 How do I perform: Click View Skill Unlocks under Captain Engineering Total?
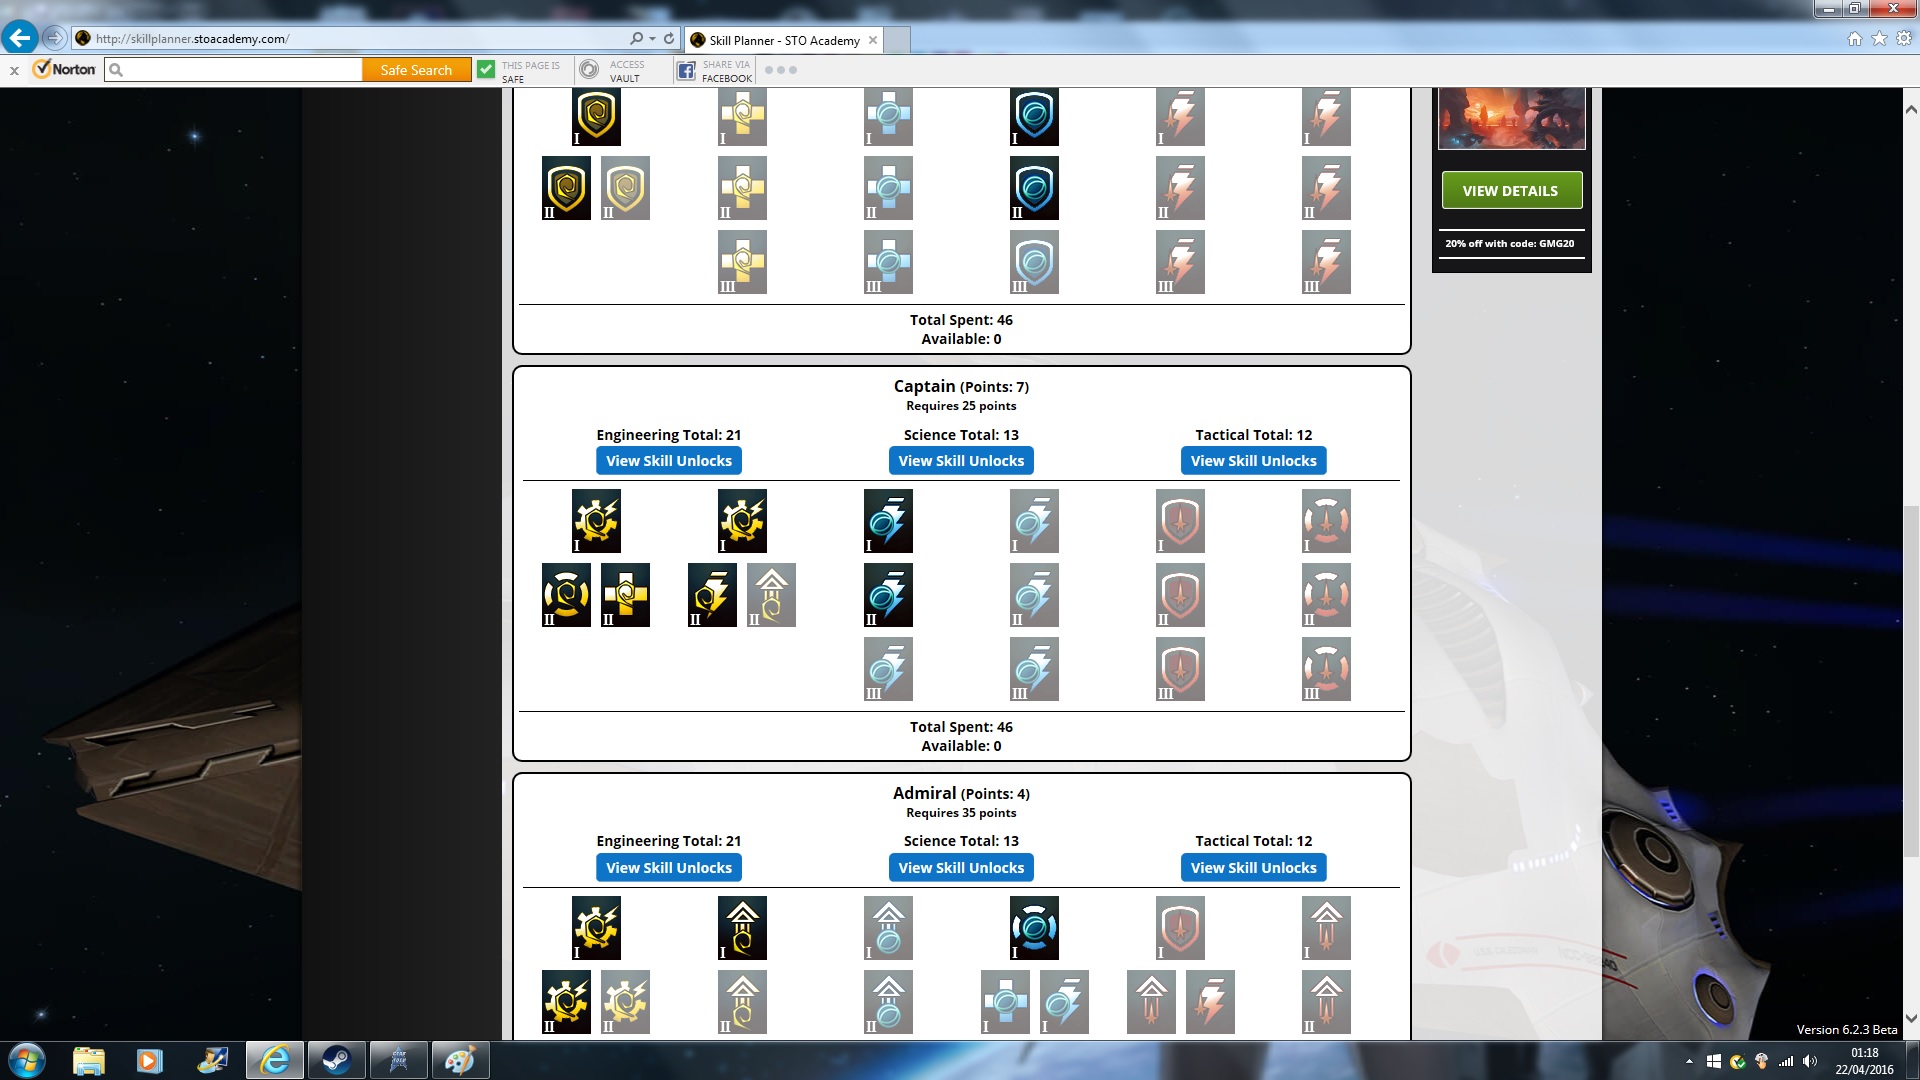pos(668,461)
